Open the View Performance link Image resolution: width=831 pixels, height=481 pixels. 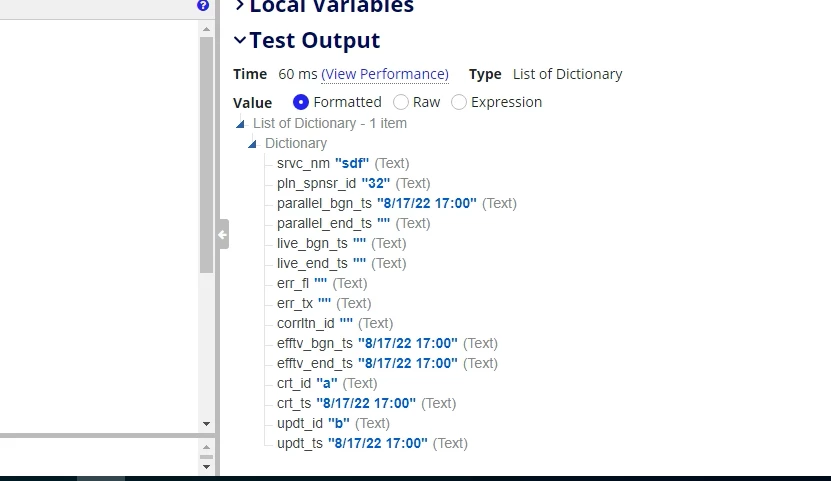(385, 74)
